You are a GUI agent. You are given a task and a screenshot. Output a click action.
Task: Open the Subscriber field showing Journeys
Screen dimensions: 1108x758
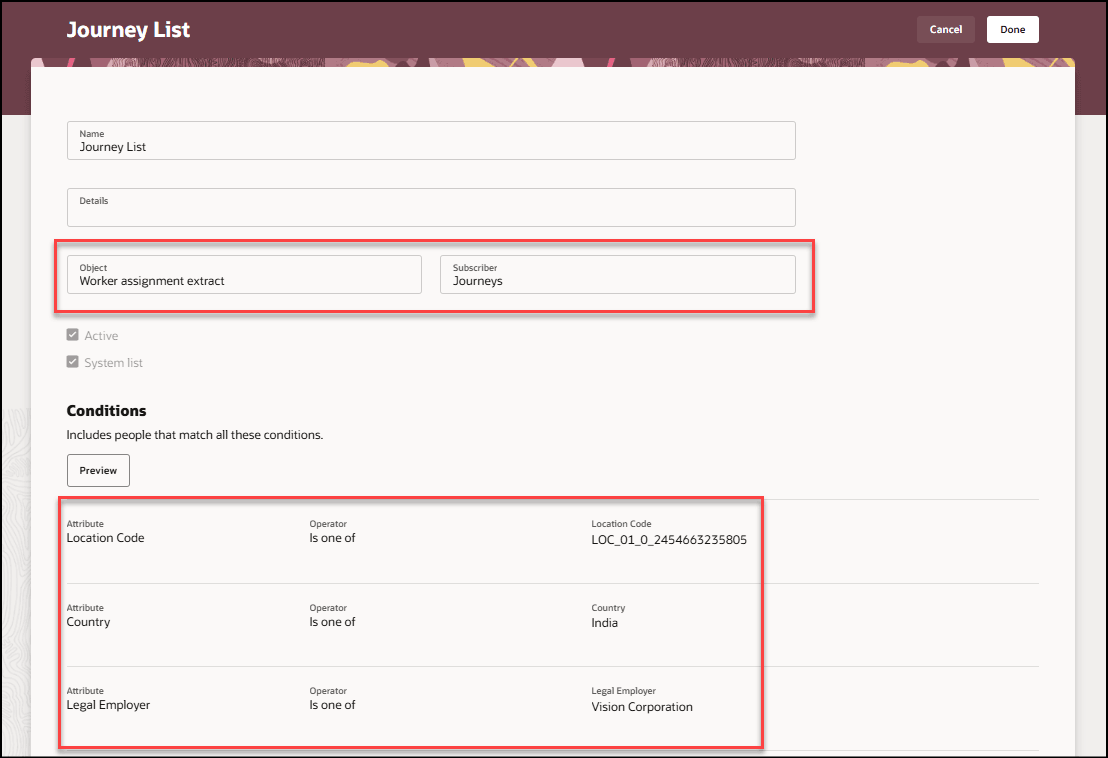[x=618, y=275]
